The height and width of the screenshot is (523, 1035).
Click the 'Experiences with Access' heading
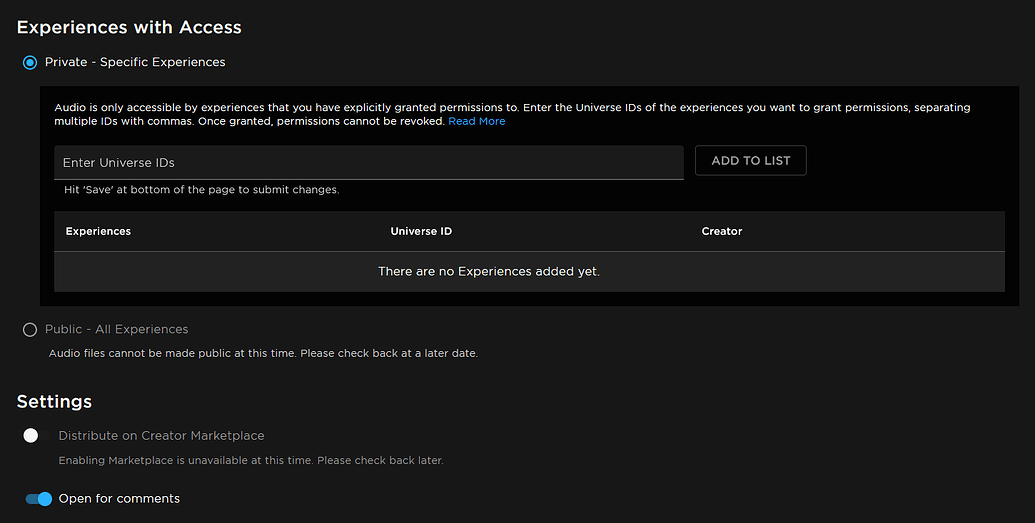click(x=129, y=27)
